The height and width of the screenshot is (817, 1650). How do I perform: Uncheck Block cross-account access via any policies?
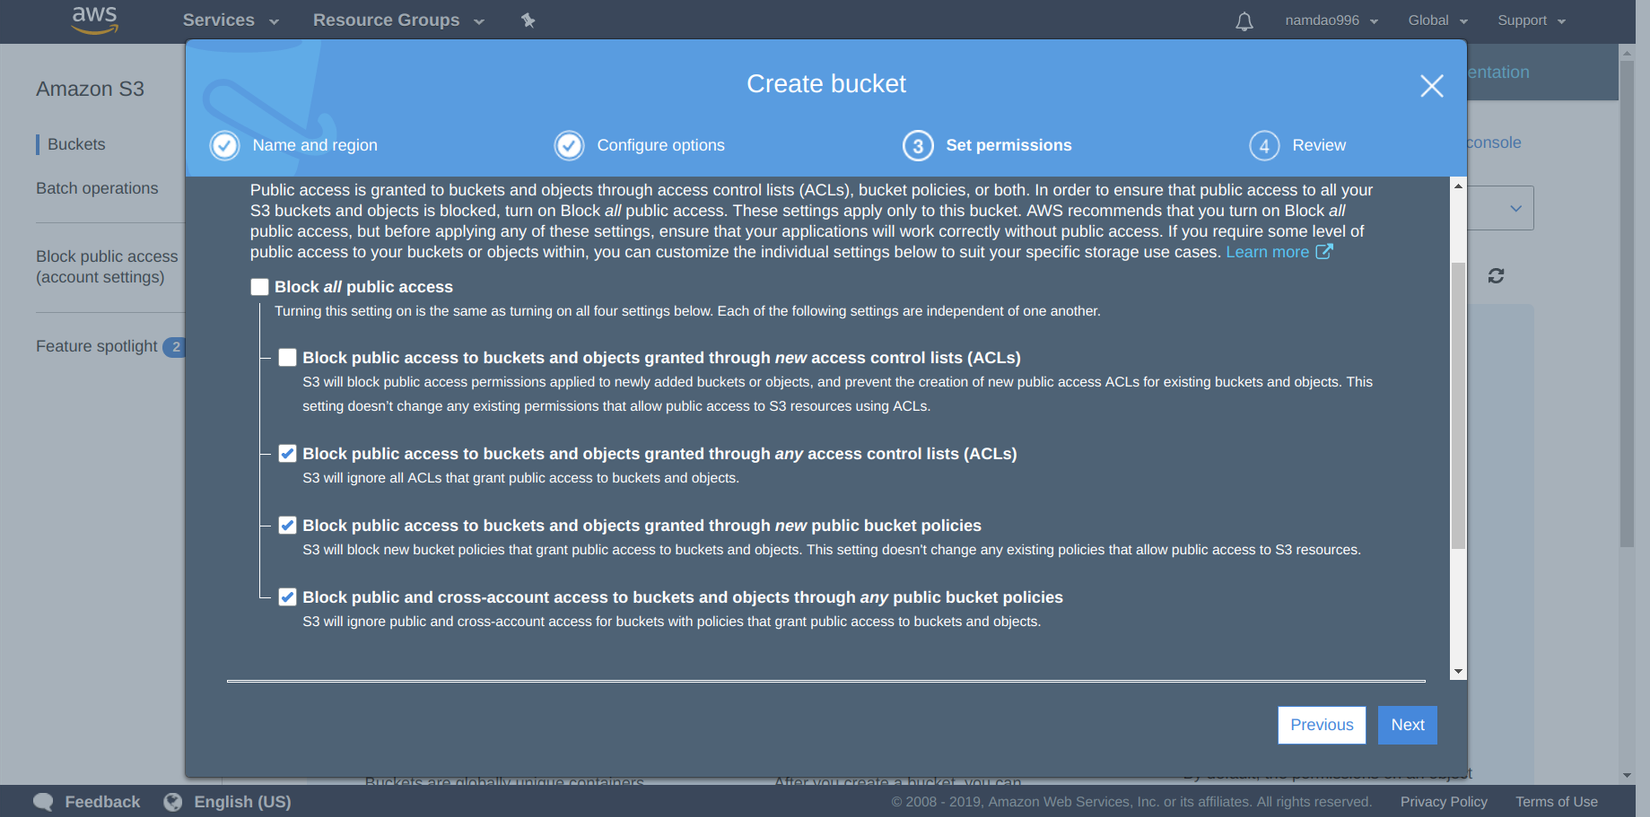point(288,597)
